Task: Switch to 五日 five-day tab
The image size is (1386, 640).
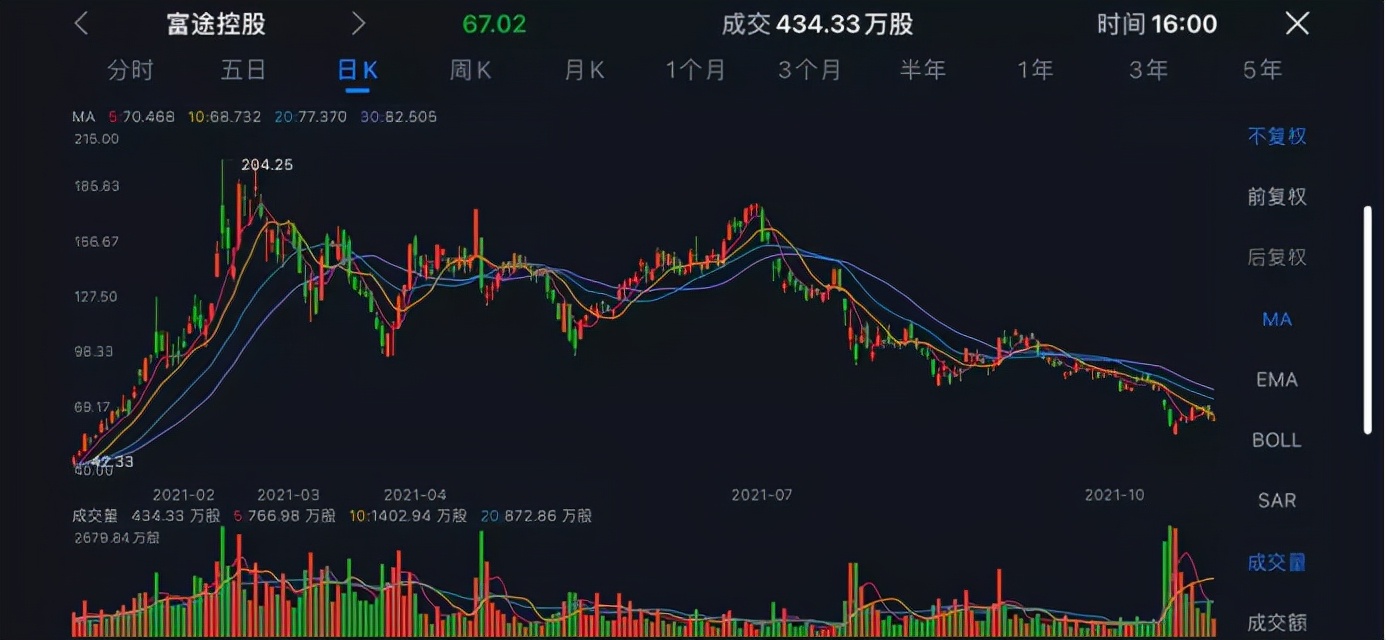Action: point(244,70)
